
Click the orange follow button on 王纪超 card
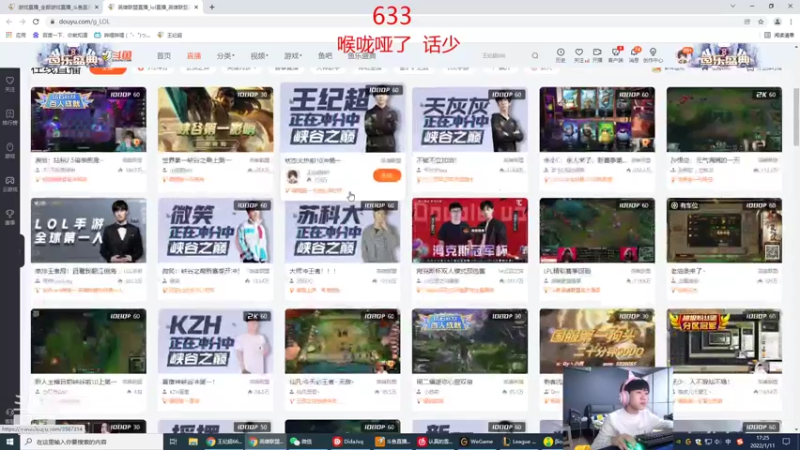click(x=387, y=176)
